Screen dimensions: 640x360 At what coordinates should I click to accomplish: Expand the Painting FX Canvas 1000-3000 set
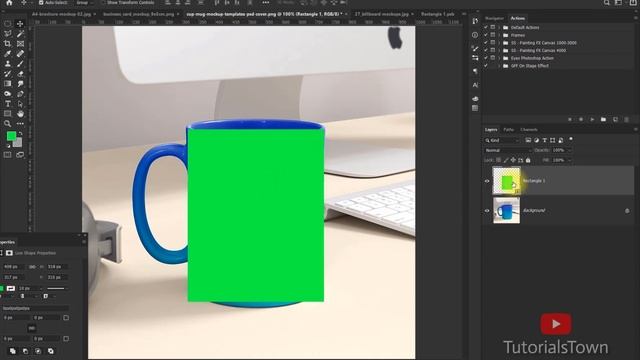499,43
